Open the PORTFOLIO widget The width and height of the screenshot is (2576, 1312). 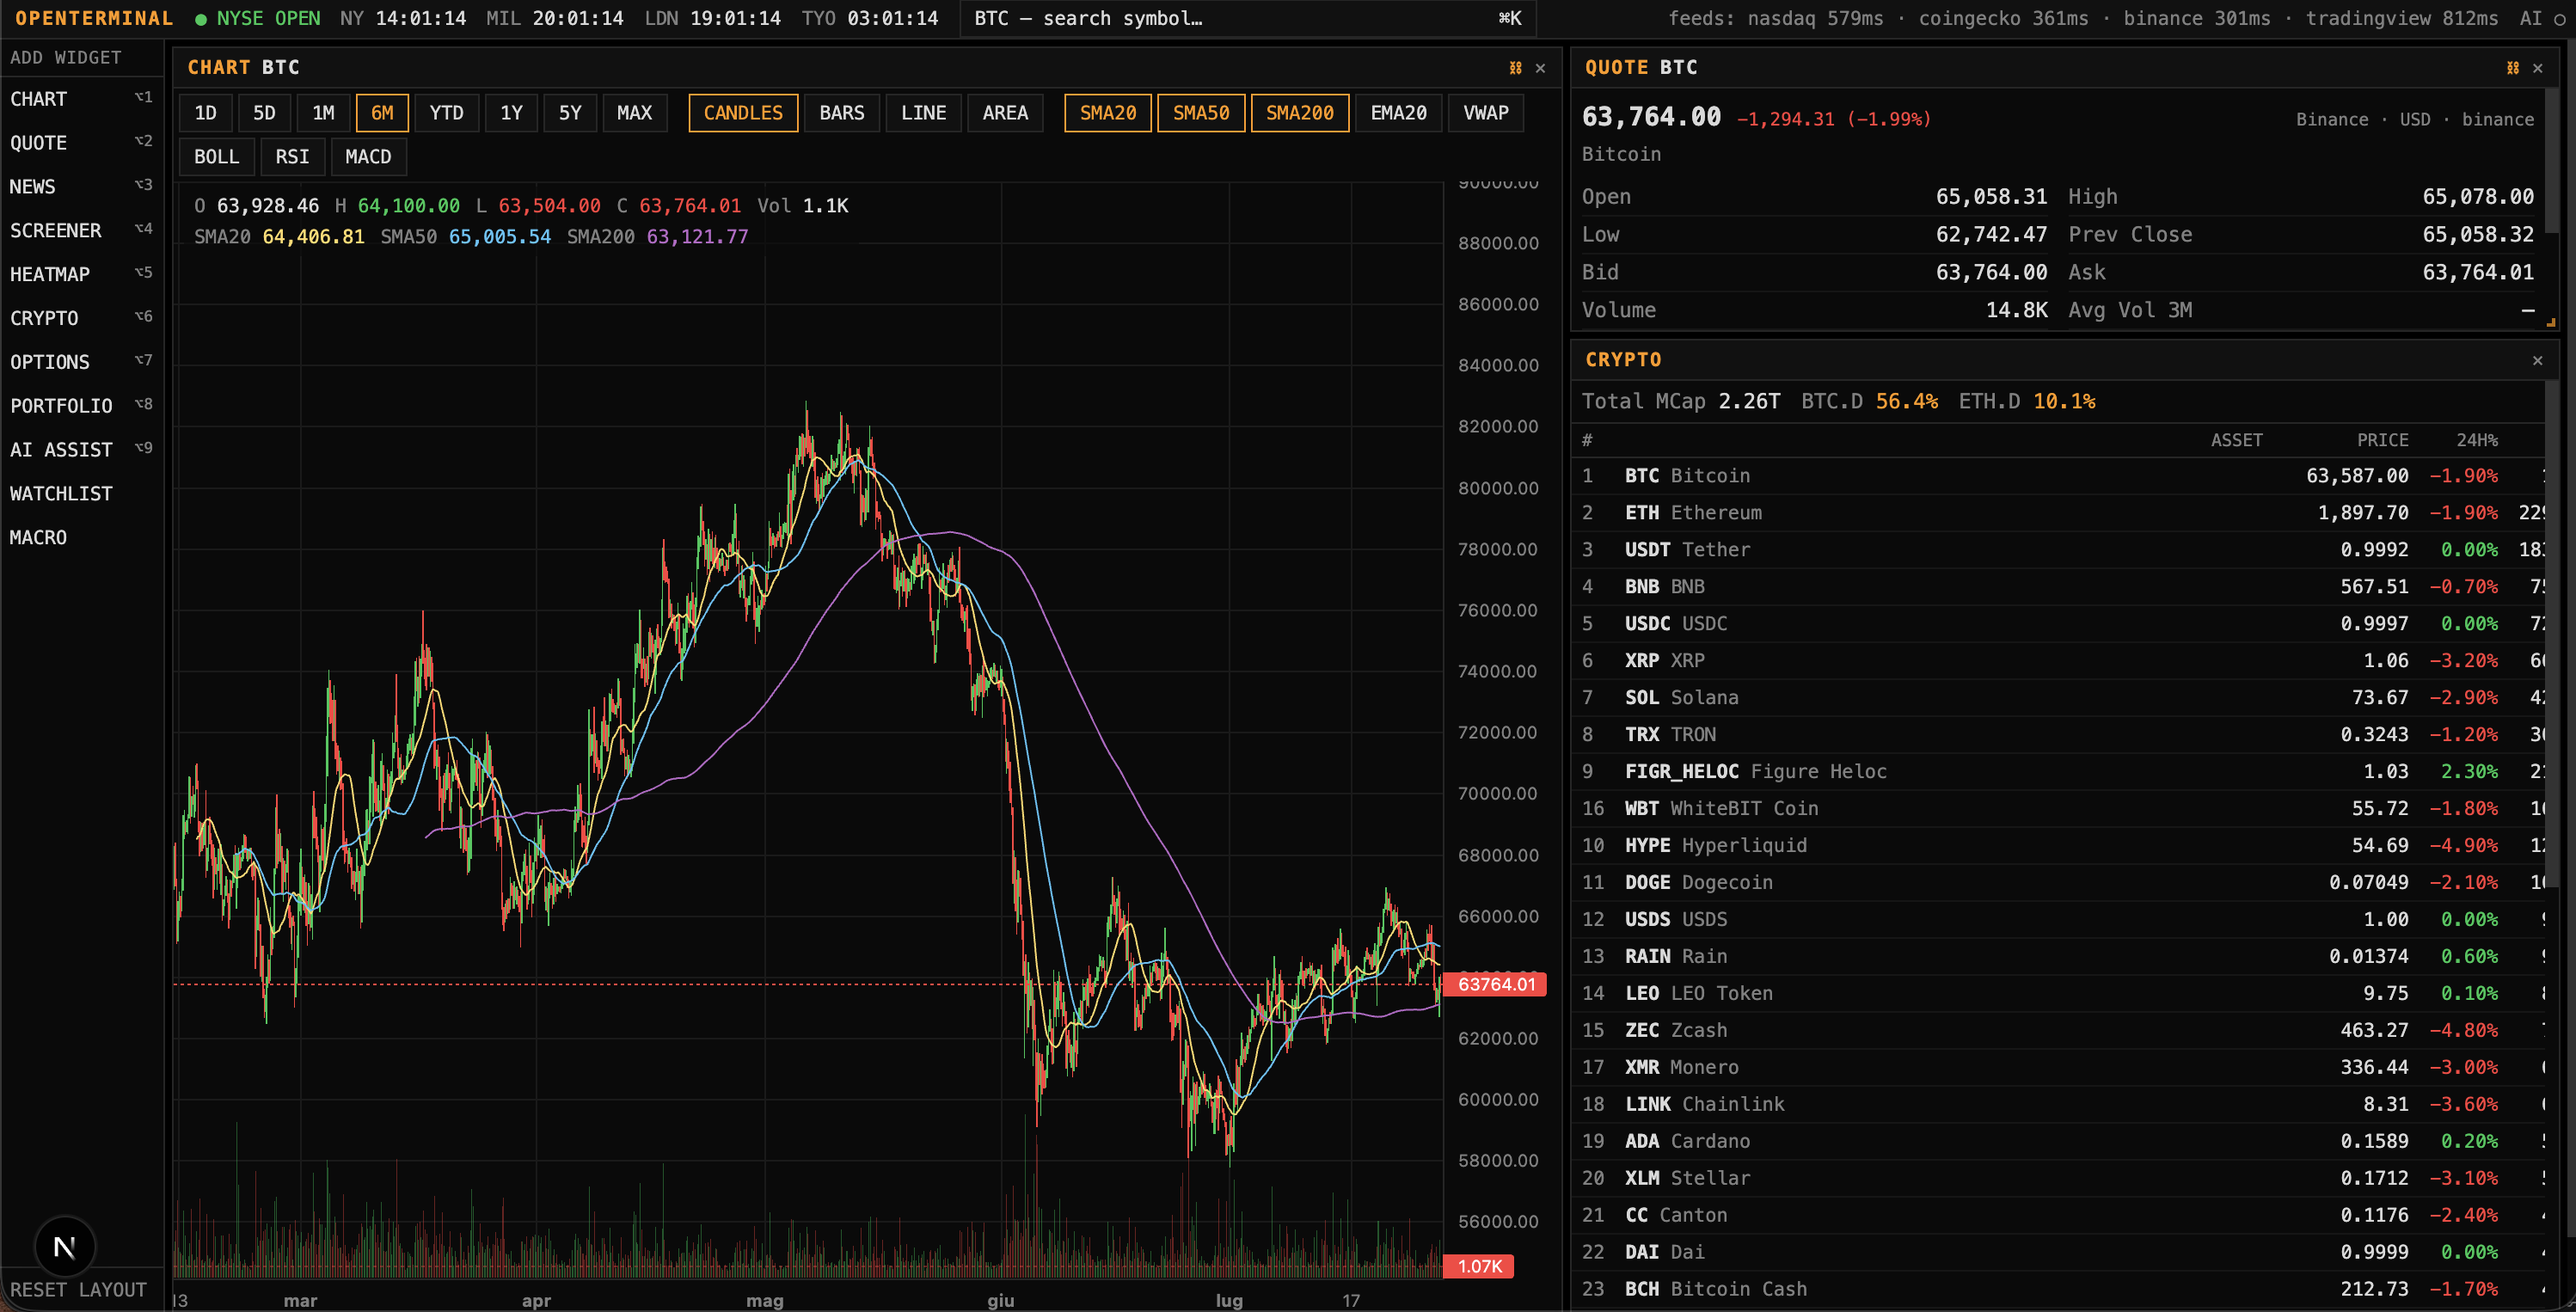click(x=81, y=406)
